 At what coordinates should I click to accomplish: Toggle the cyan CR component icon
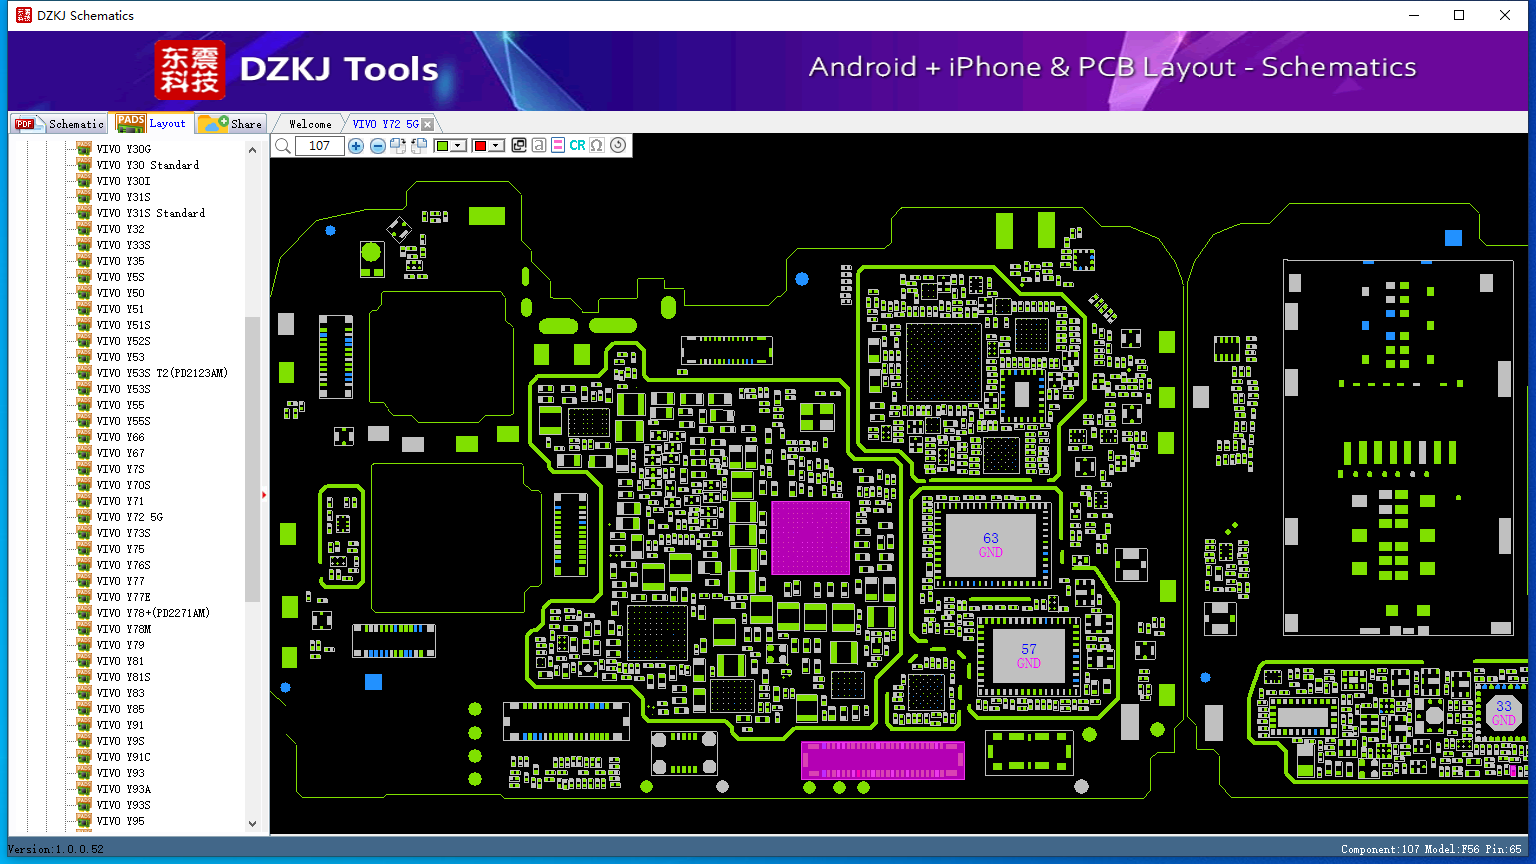pos(577,146)
